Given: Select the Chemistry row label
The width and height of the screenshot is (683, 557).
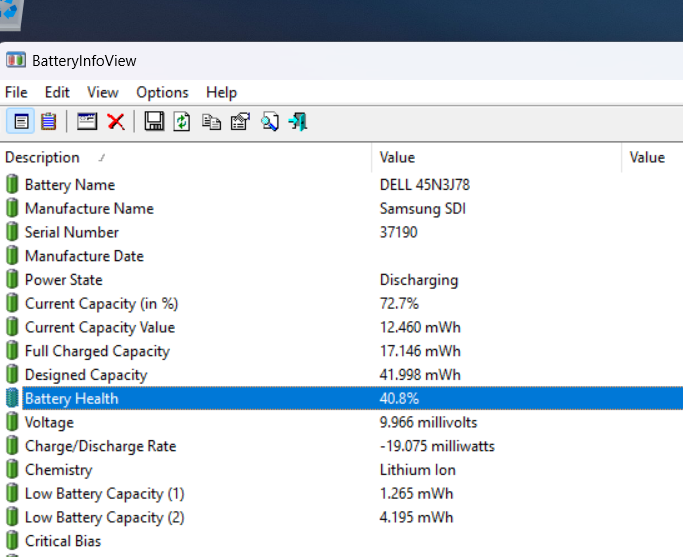Looking at the screenshot, I should click(x=59, y=470).
